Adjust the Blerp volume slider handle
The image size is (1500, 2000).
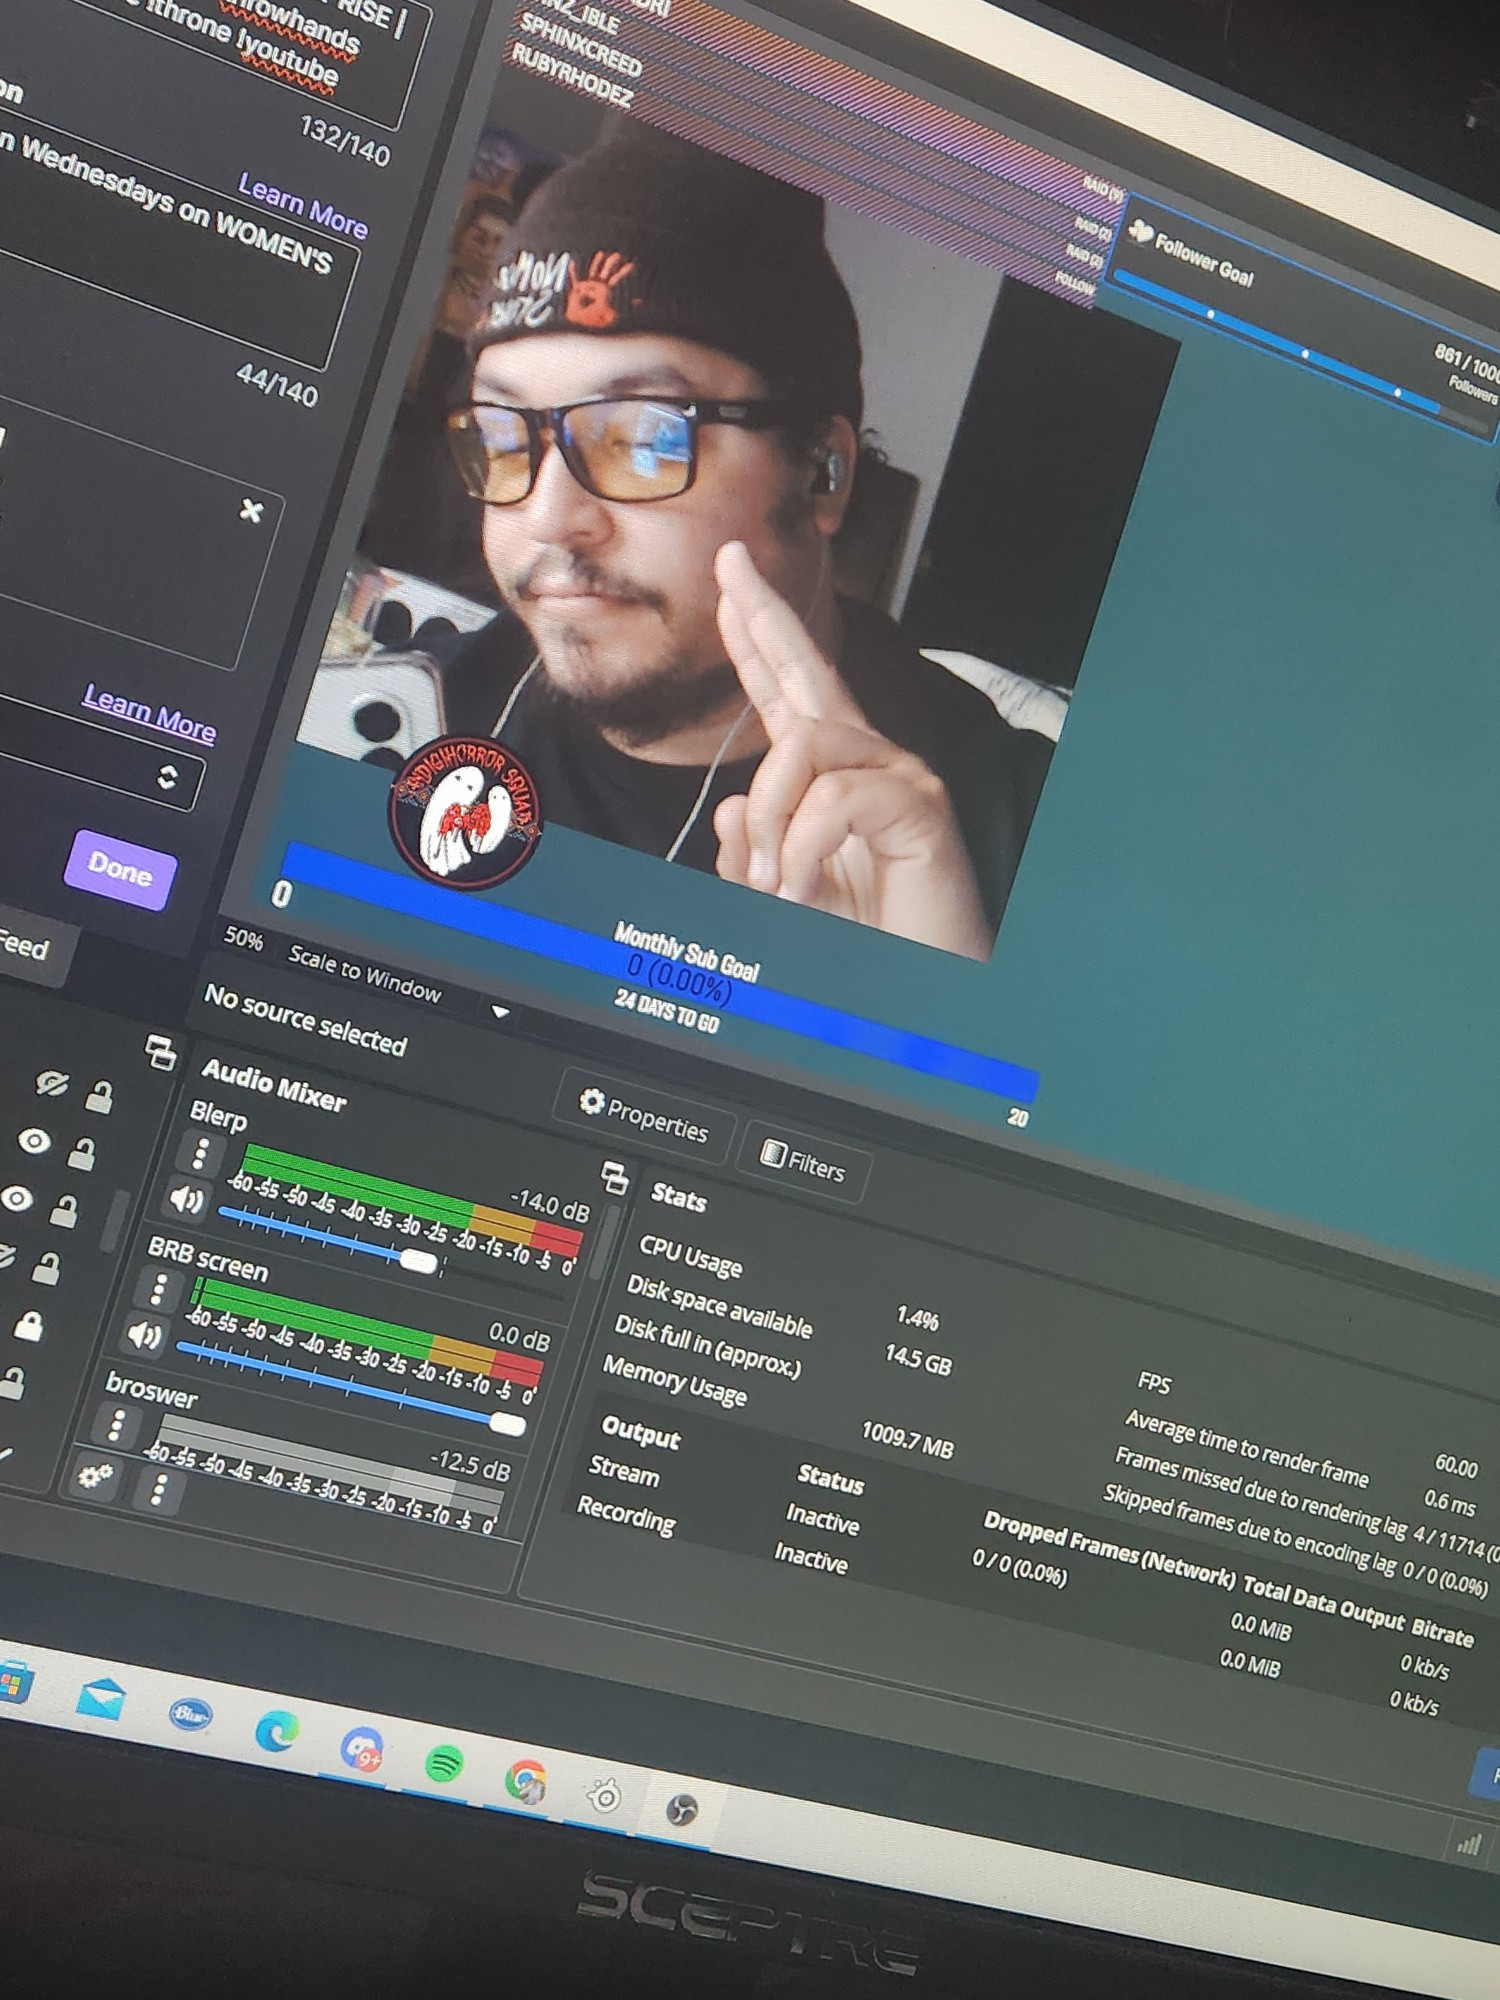418,1260
